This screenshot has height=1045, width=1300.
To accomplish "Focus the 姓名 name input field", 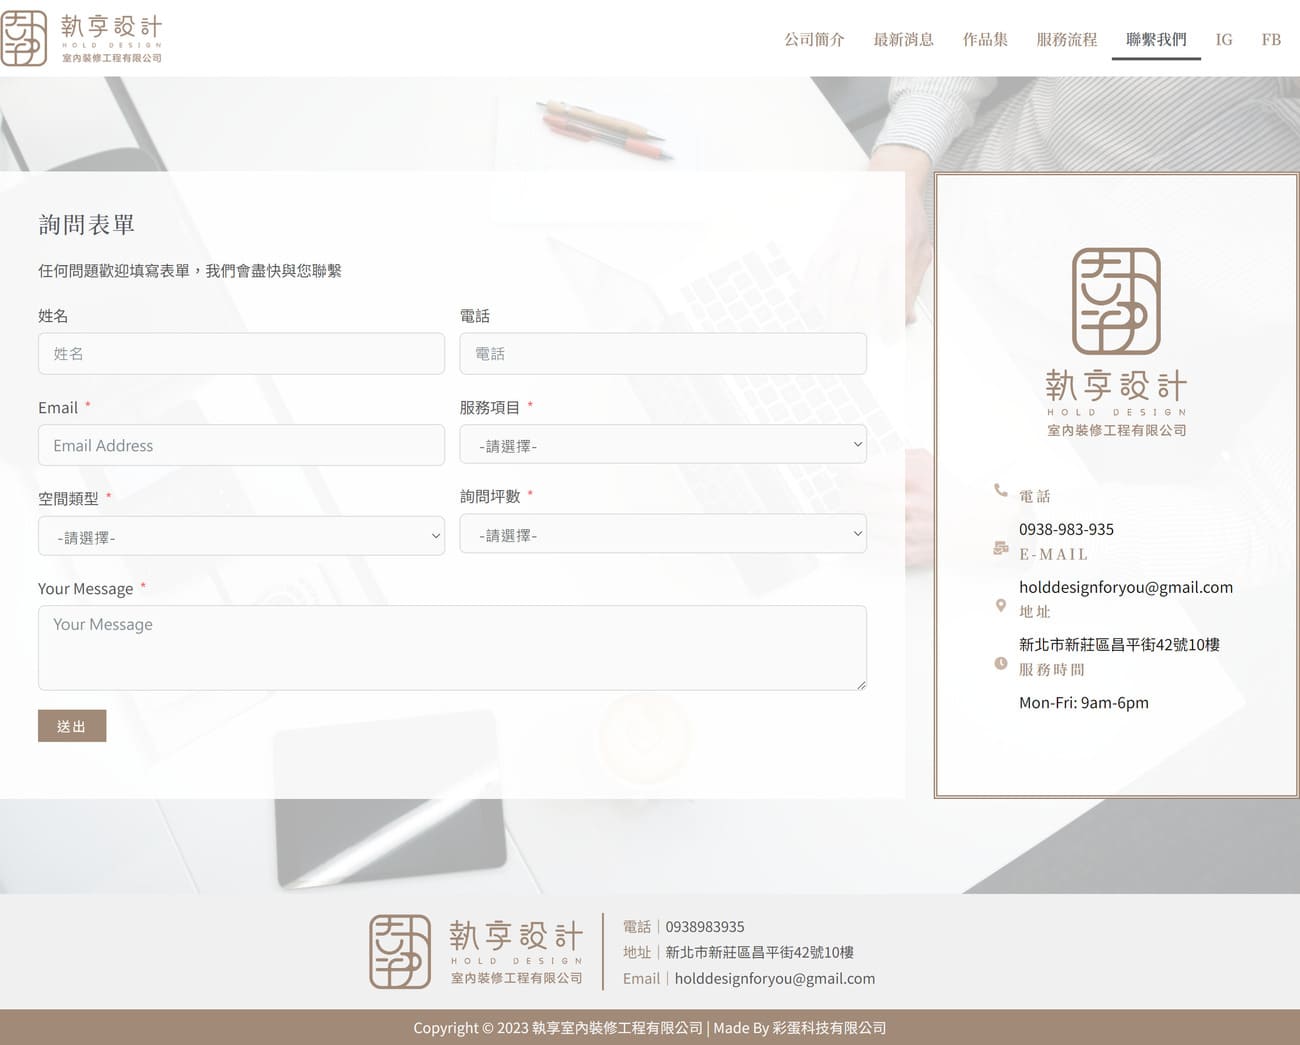I will point(241,354).
